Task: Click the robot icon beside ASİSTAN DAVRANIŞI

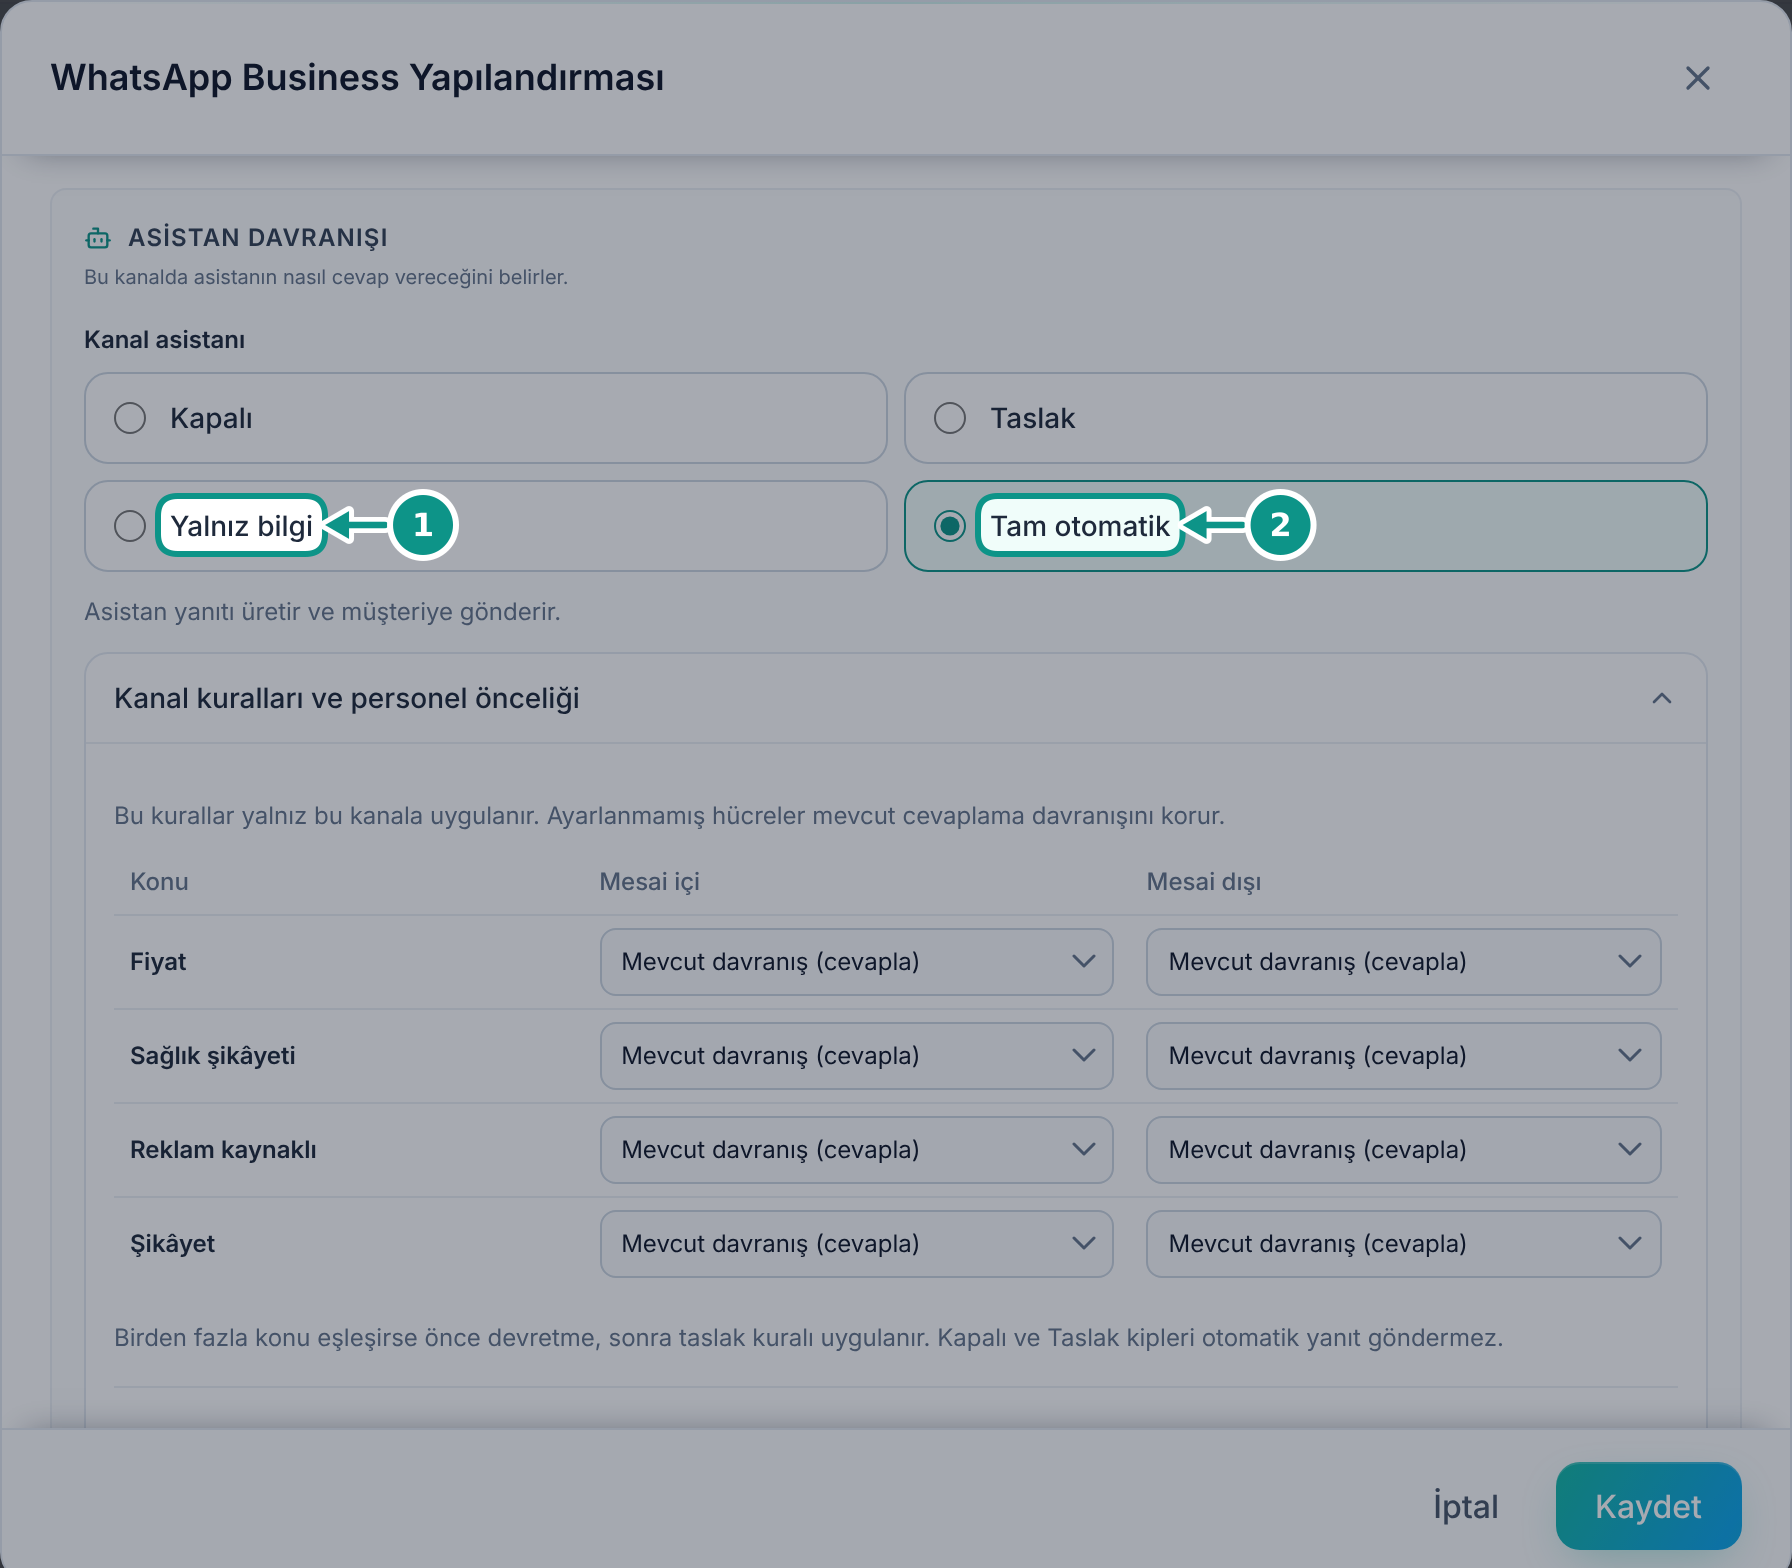Action: click(98, 238)
